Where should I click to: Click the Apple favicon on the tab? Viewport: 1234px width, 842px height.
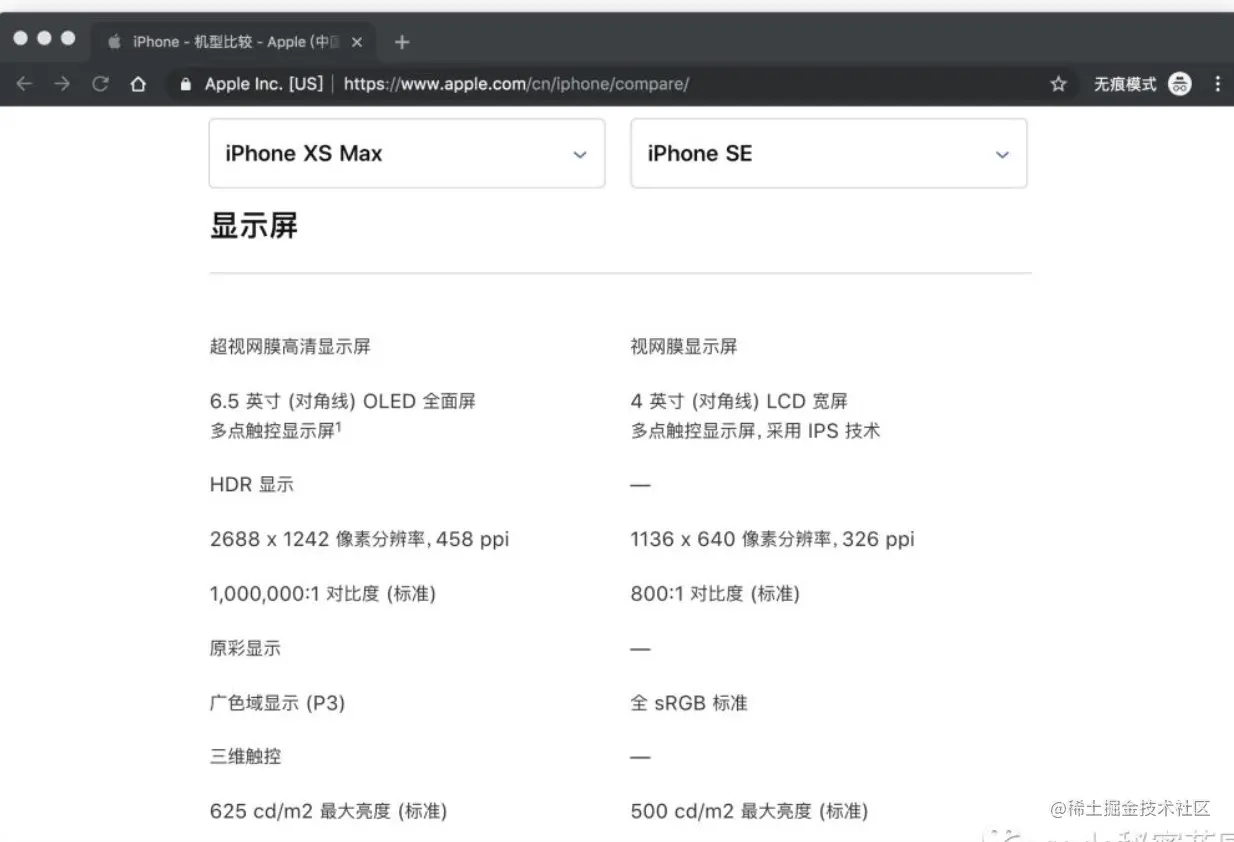(114, 42)
